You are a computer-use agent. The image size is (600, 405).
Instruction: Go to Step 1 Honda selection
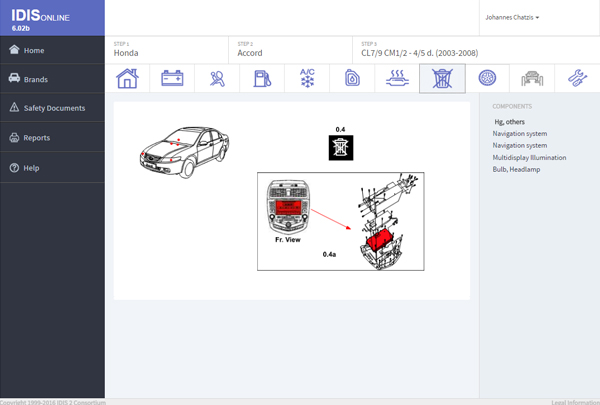pyautogui.click(x=166, y=50)
